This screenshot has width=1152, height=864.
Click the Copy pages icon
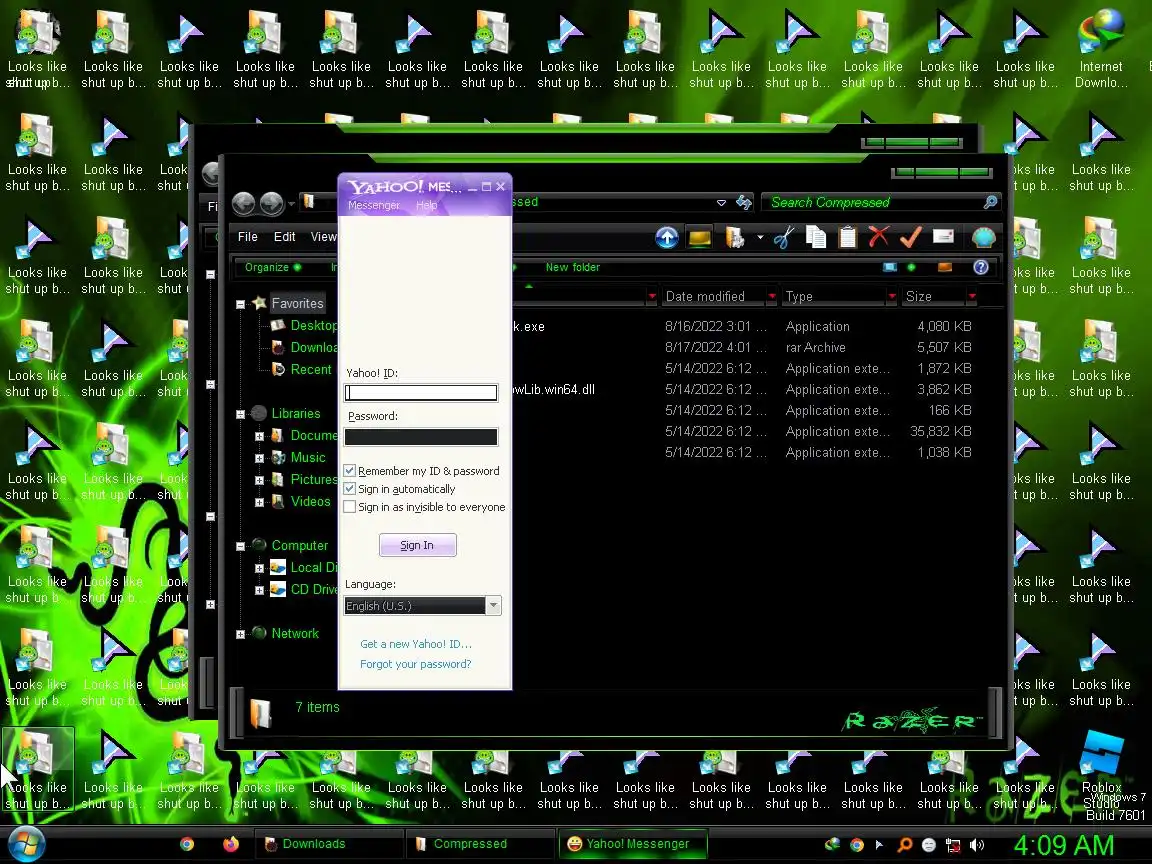tap(816, 237)
